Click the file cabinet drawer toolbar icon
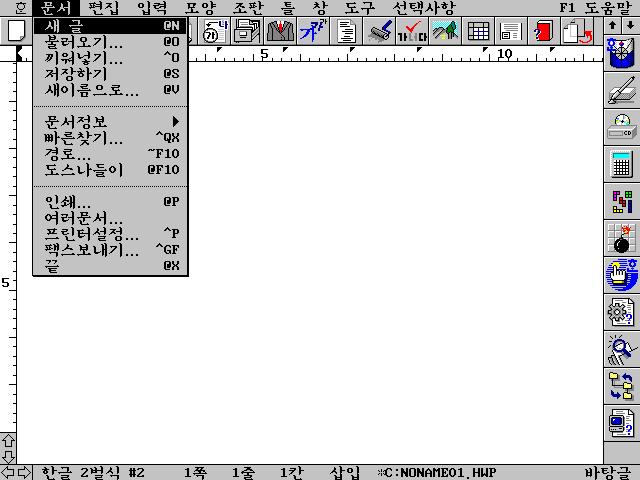The height and width of the screenshot is (480, 640). coord(247,31)
